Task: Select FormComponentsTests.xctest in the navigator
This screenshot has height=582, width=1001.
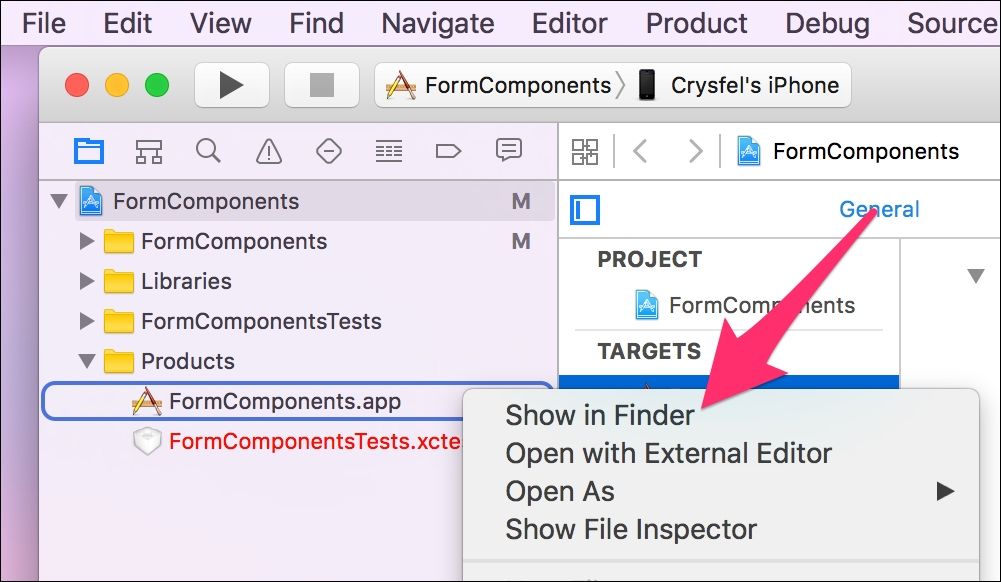Action: [315, 442]
